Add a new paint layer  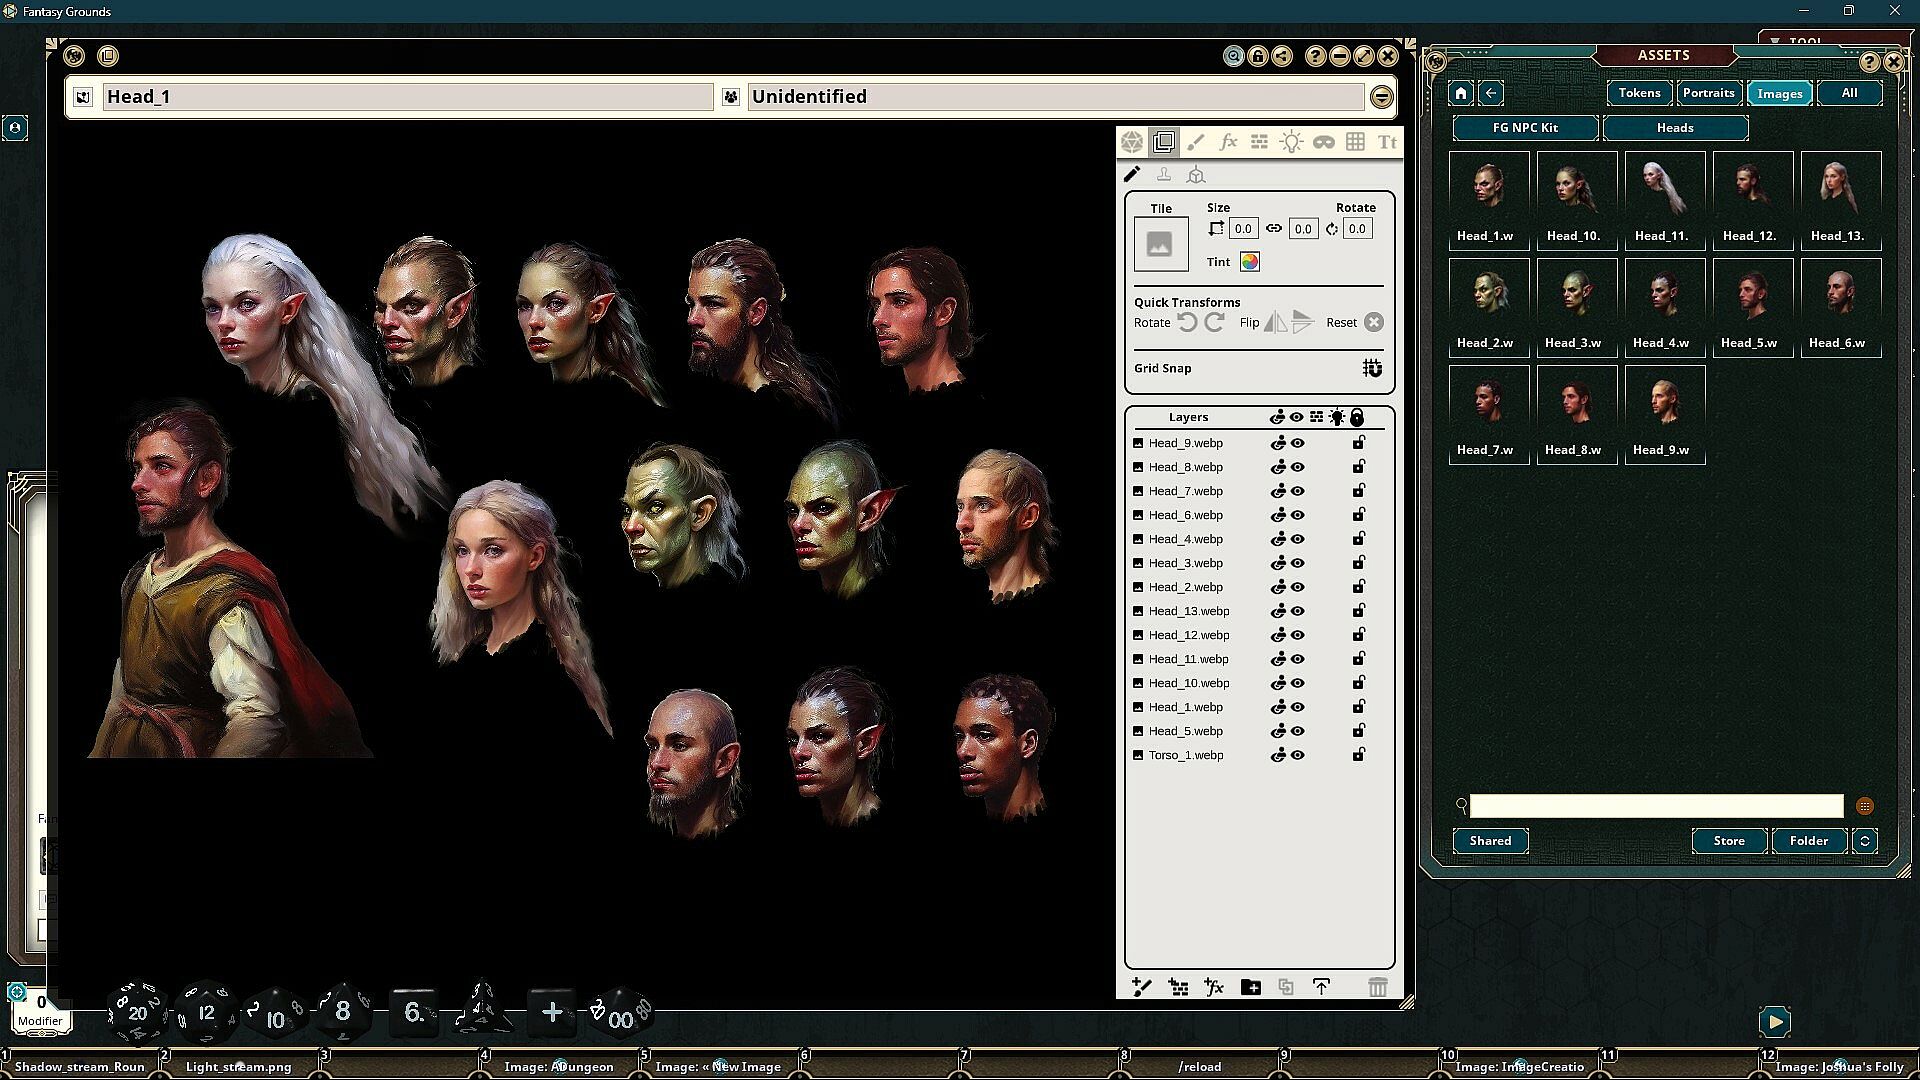pos(1142,987)
